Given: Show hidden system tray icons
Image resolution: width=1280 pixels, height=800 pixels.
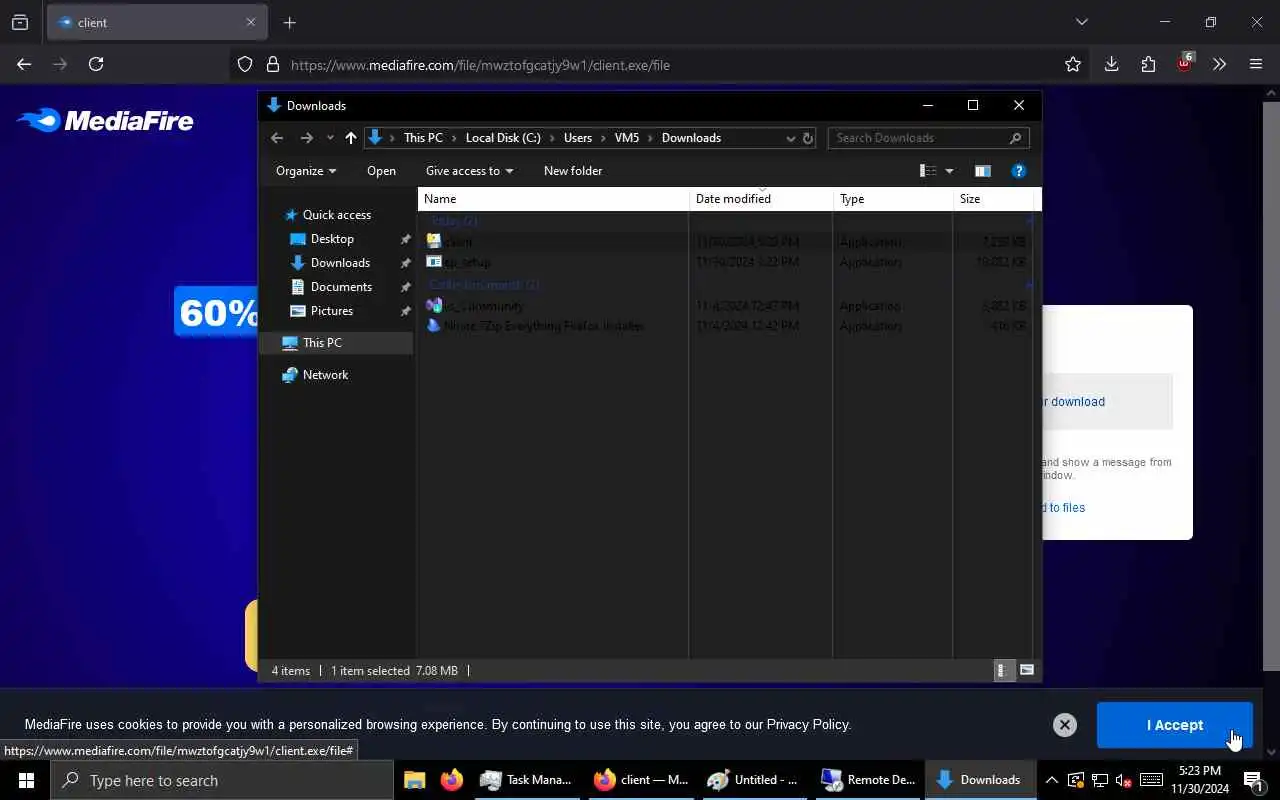Looking at the screenshot, I should click(x=1051, y=780).
